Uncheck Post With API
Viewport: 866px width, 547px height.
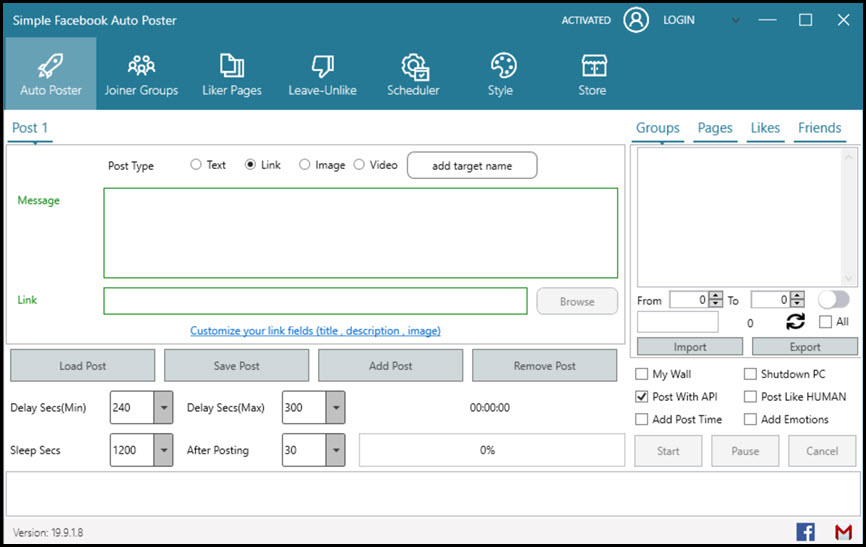[641, 397]
